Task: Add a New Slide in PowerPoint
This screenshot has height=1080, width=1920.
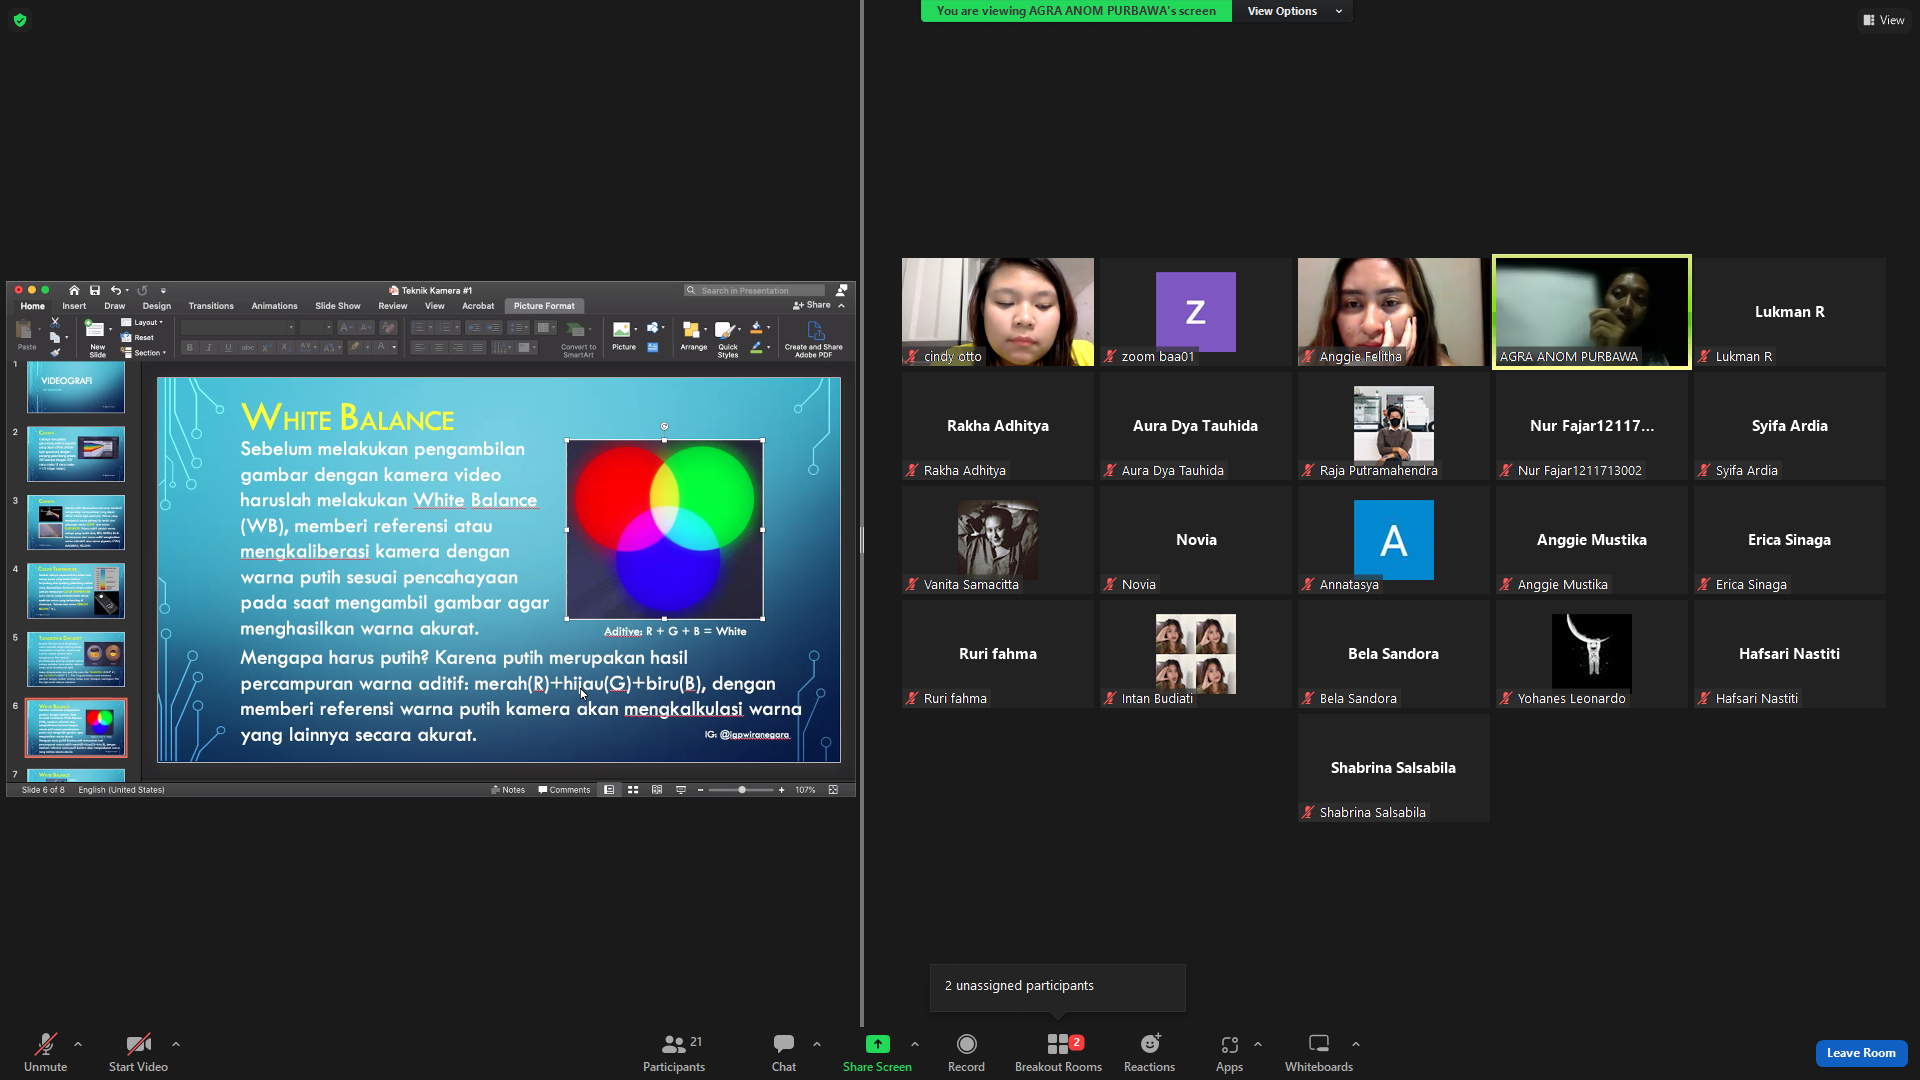Action: click(x=96, y=339)
